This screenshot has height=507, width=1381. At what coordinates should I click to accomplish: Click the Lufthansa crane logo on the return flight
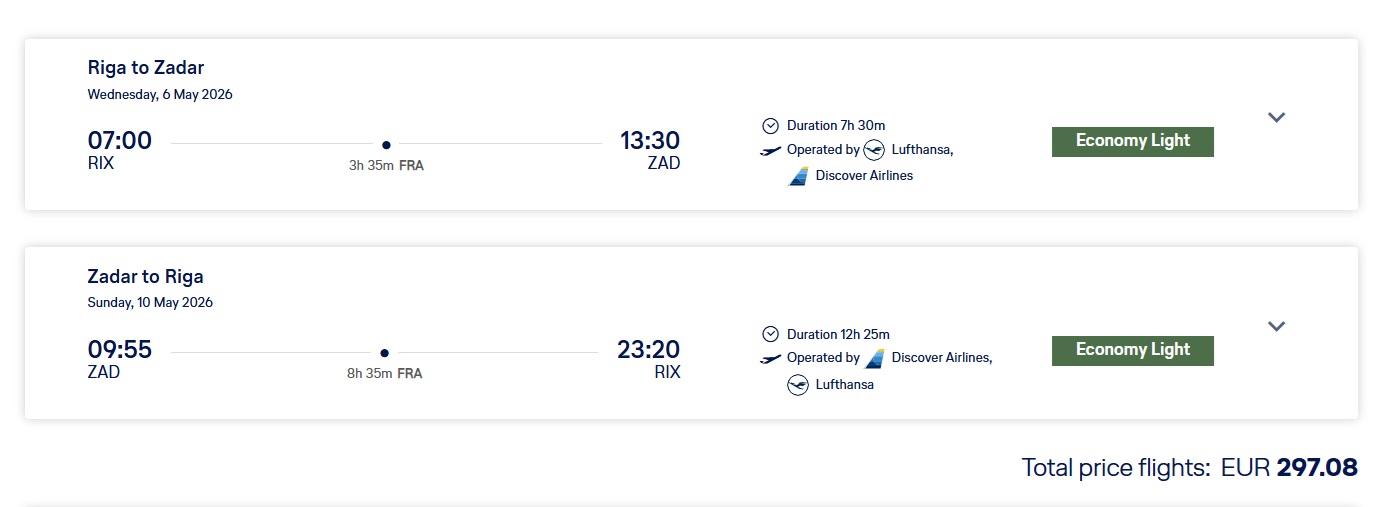coord(798,385)
